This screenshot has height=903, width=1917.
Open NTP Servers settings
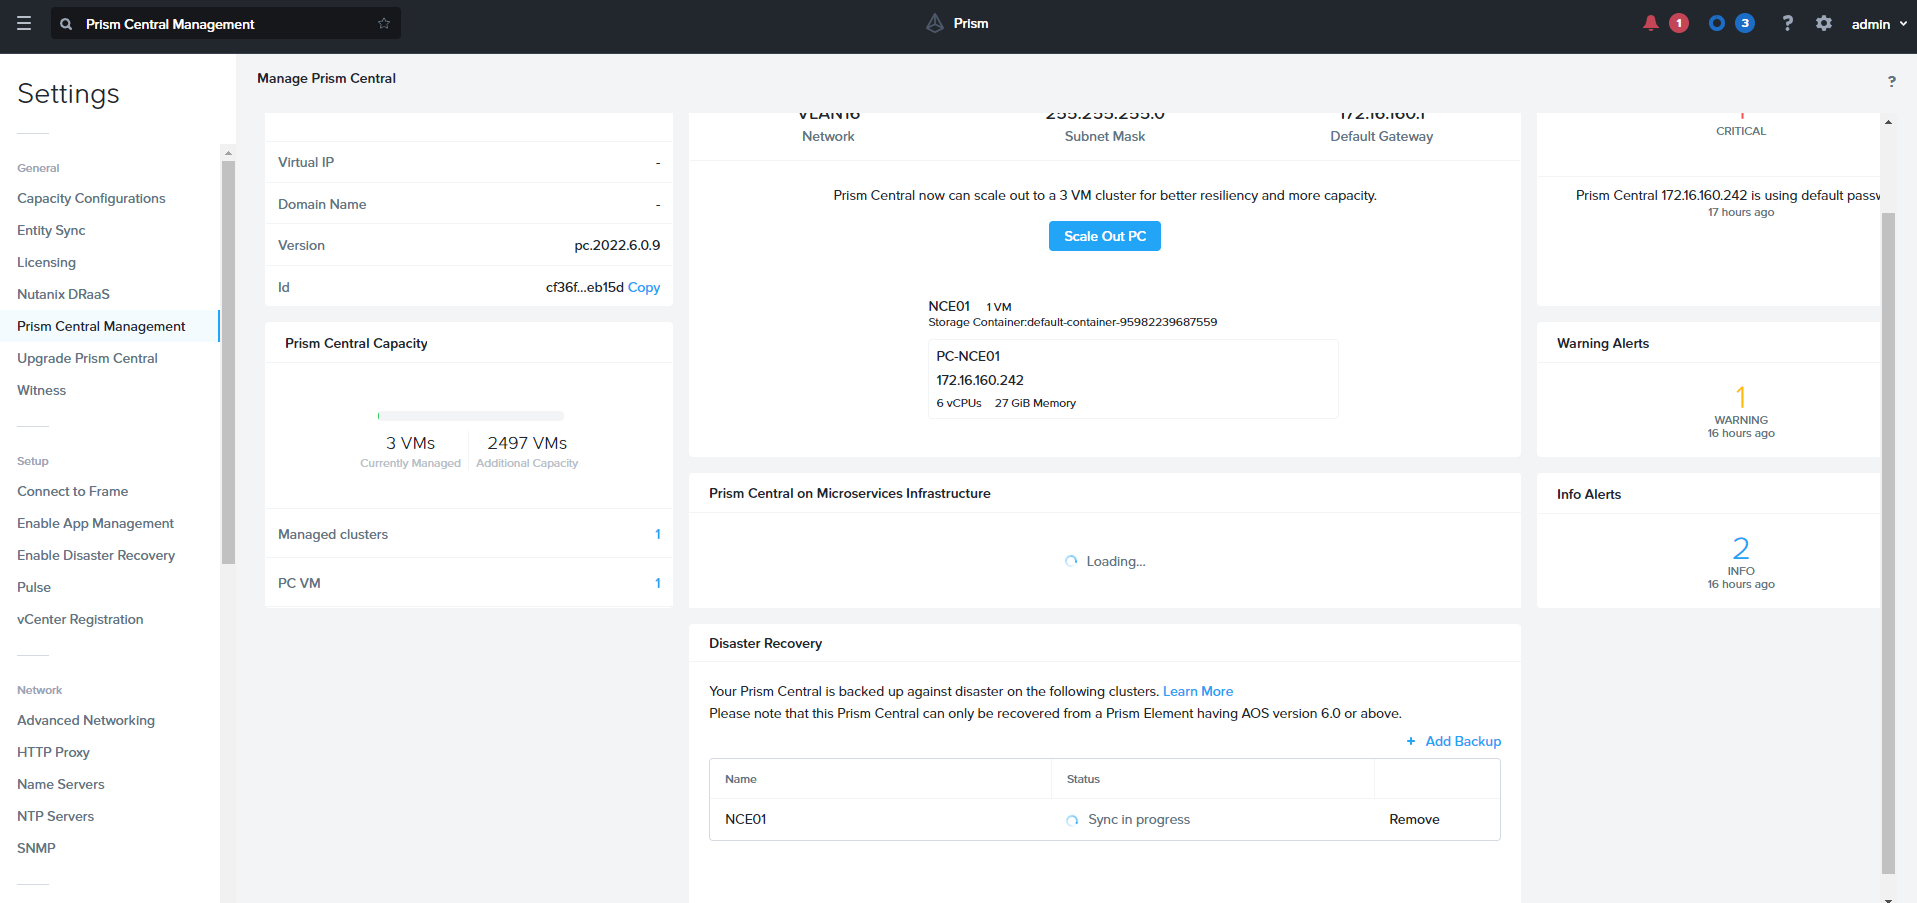click(x=55, y=816)
